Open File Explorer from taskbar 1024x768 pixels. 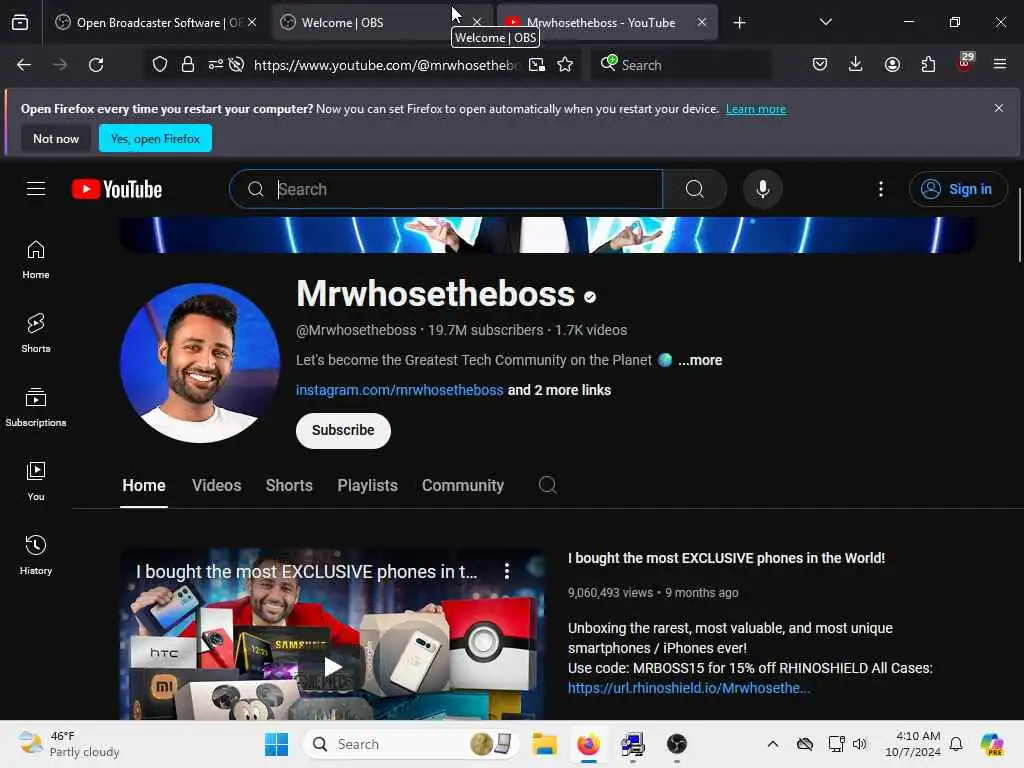pyautogui.click(x=544, y=744)
